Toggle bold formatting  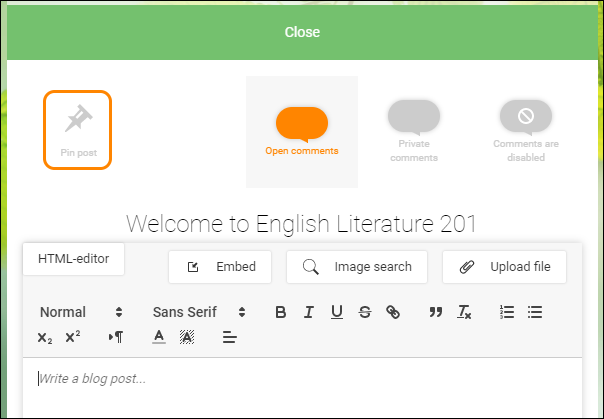[281, 312]
